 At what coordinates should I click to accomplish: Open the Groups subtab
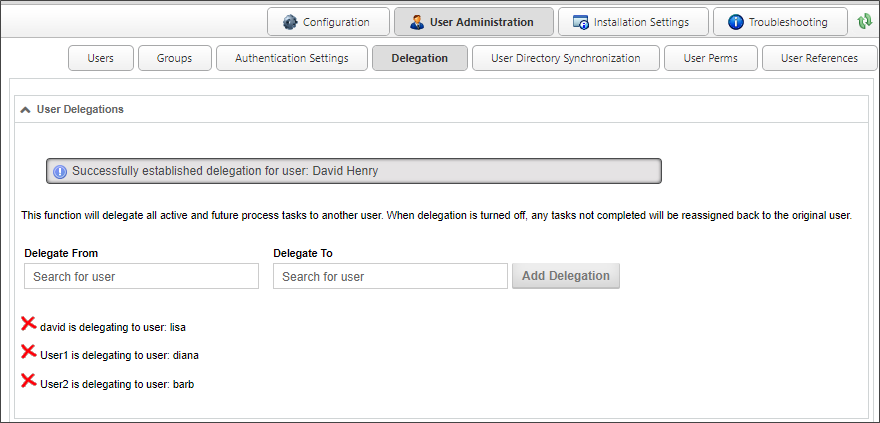pyautogui.click(x=175, y=58)
